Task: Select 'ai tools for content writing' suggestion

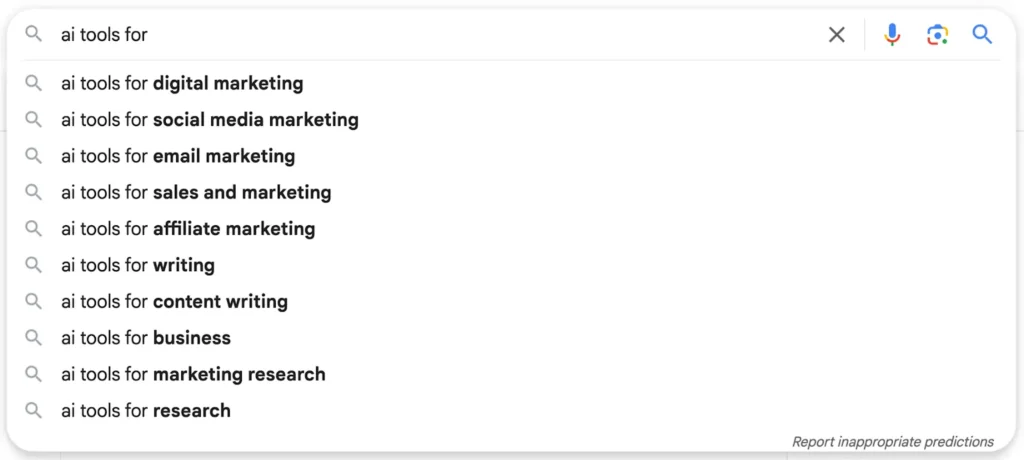Action: [x=511, y=301]
